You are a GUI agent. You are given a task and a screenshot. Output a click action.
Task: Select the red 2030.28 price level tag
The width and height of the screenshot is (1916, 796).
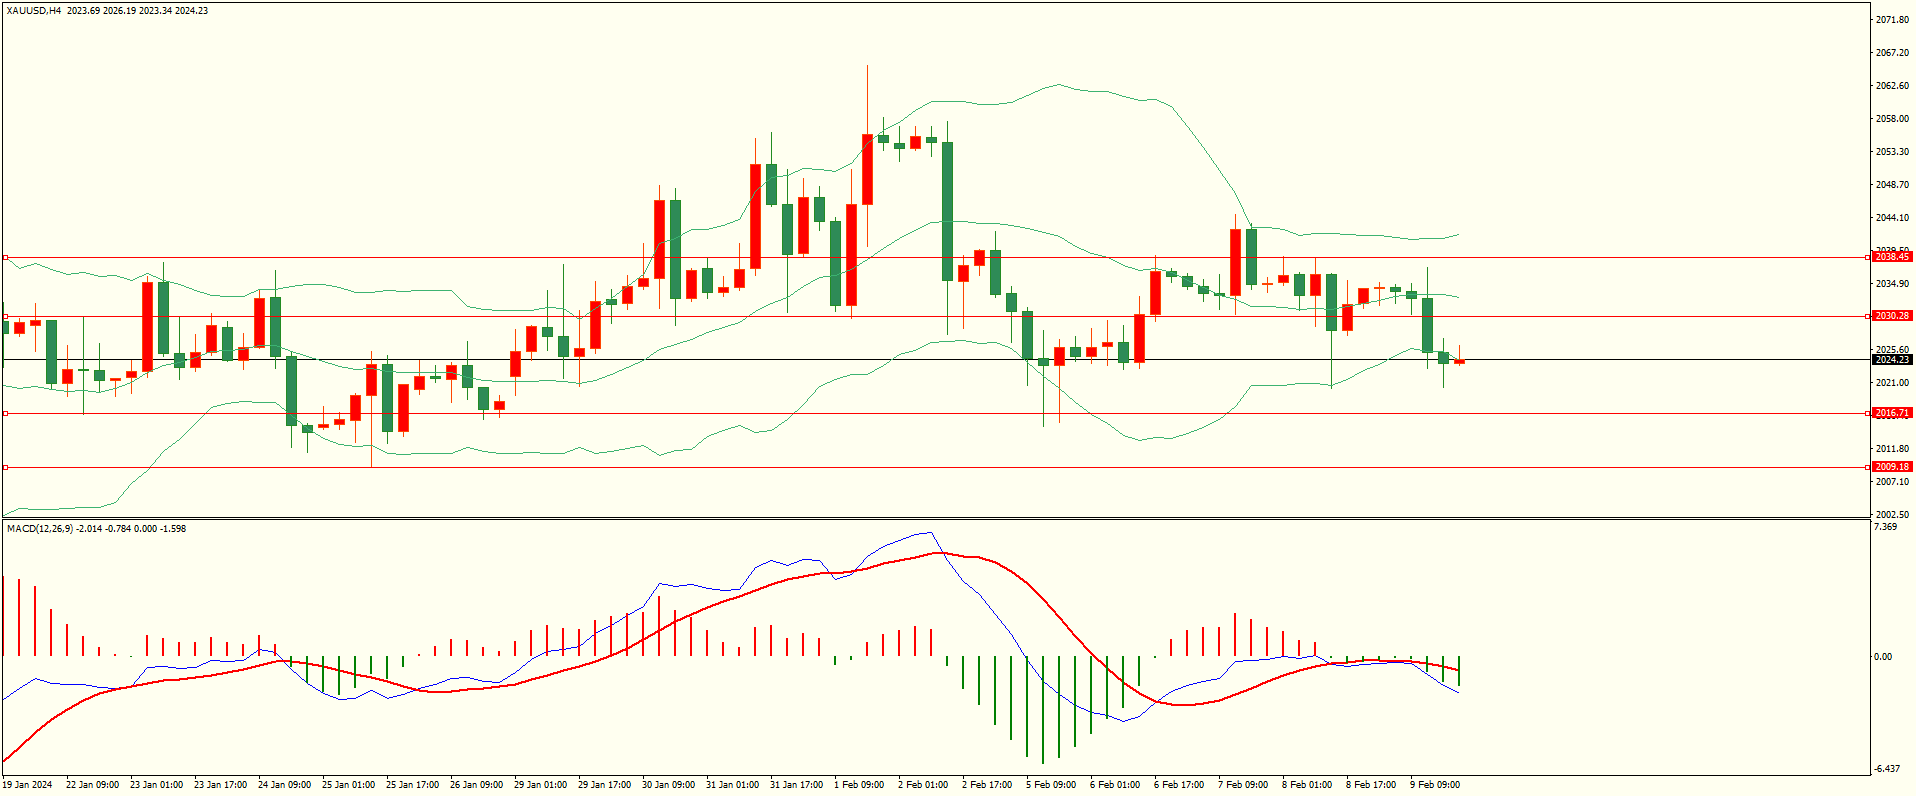[1892, 316]
